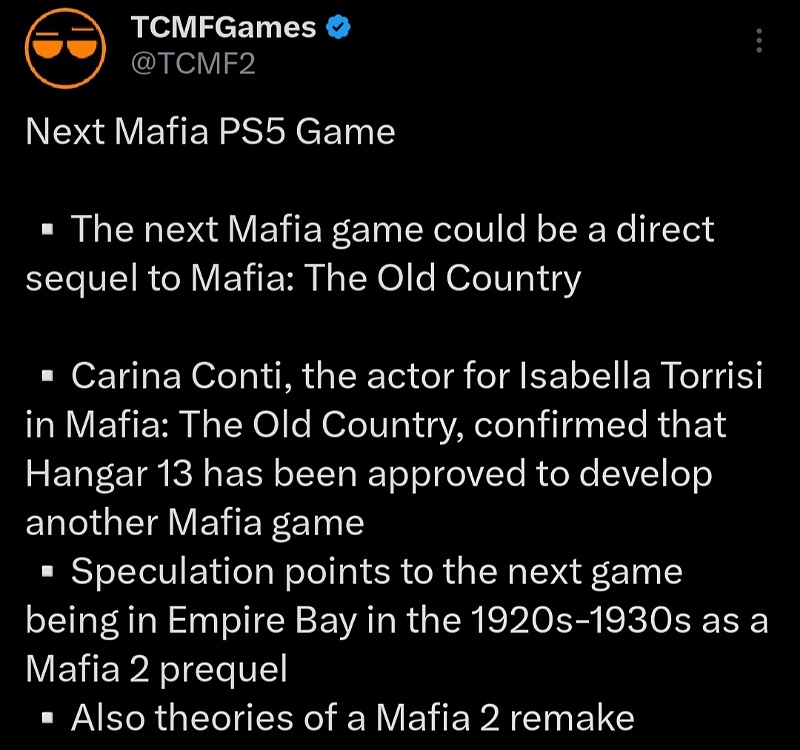Click the name "Isabella Torrisi"
The image size is (800, 750).
point(641,376)
